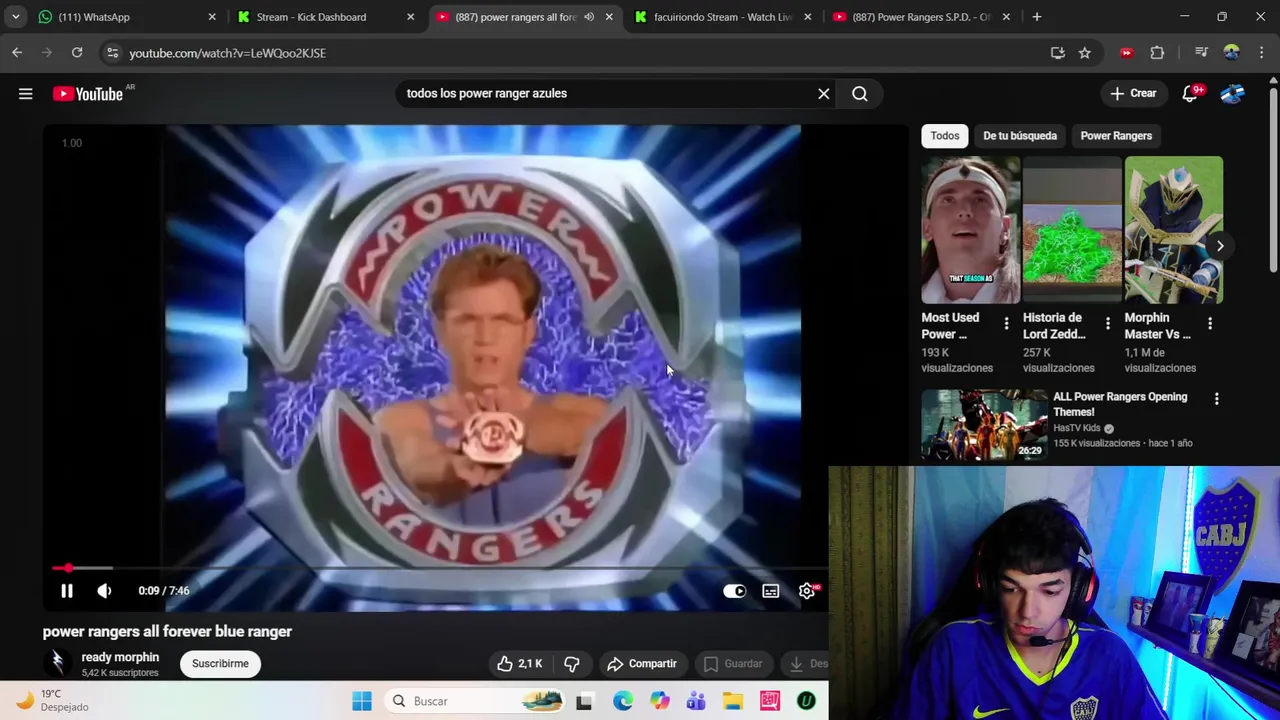Go to YouTube home via the logo
1280x720 pixels.
point(87,93)
